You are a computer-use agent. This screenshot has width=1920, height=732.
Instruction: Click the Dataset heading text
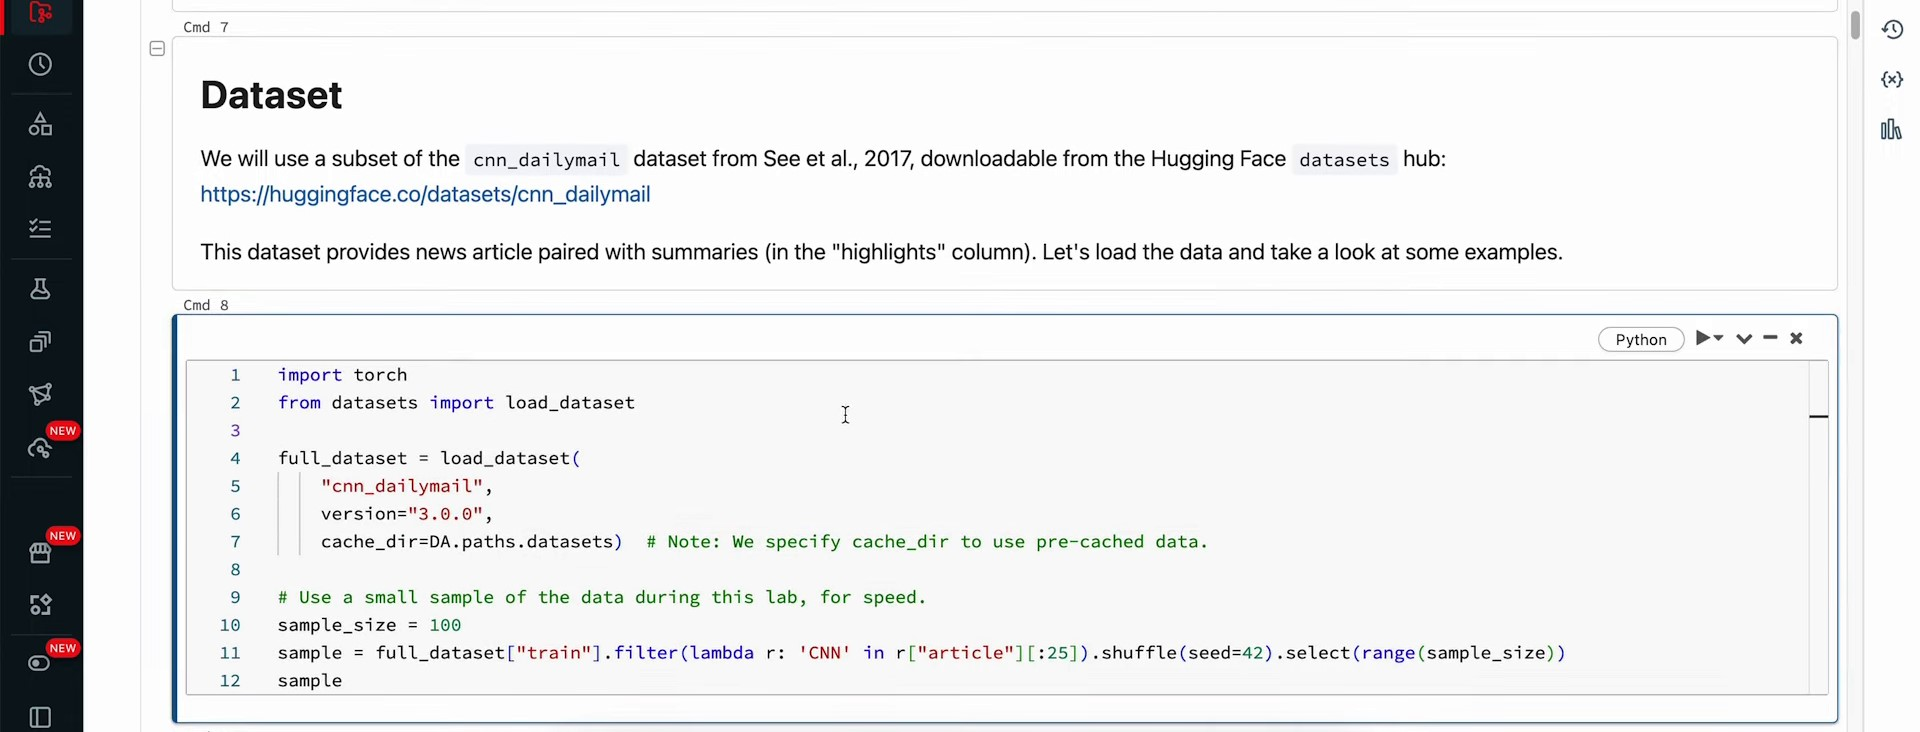271,95
